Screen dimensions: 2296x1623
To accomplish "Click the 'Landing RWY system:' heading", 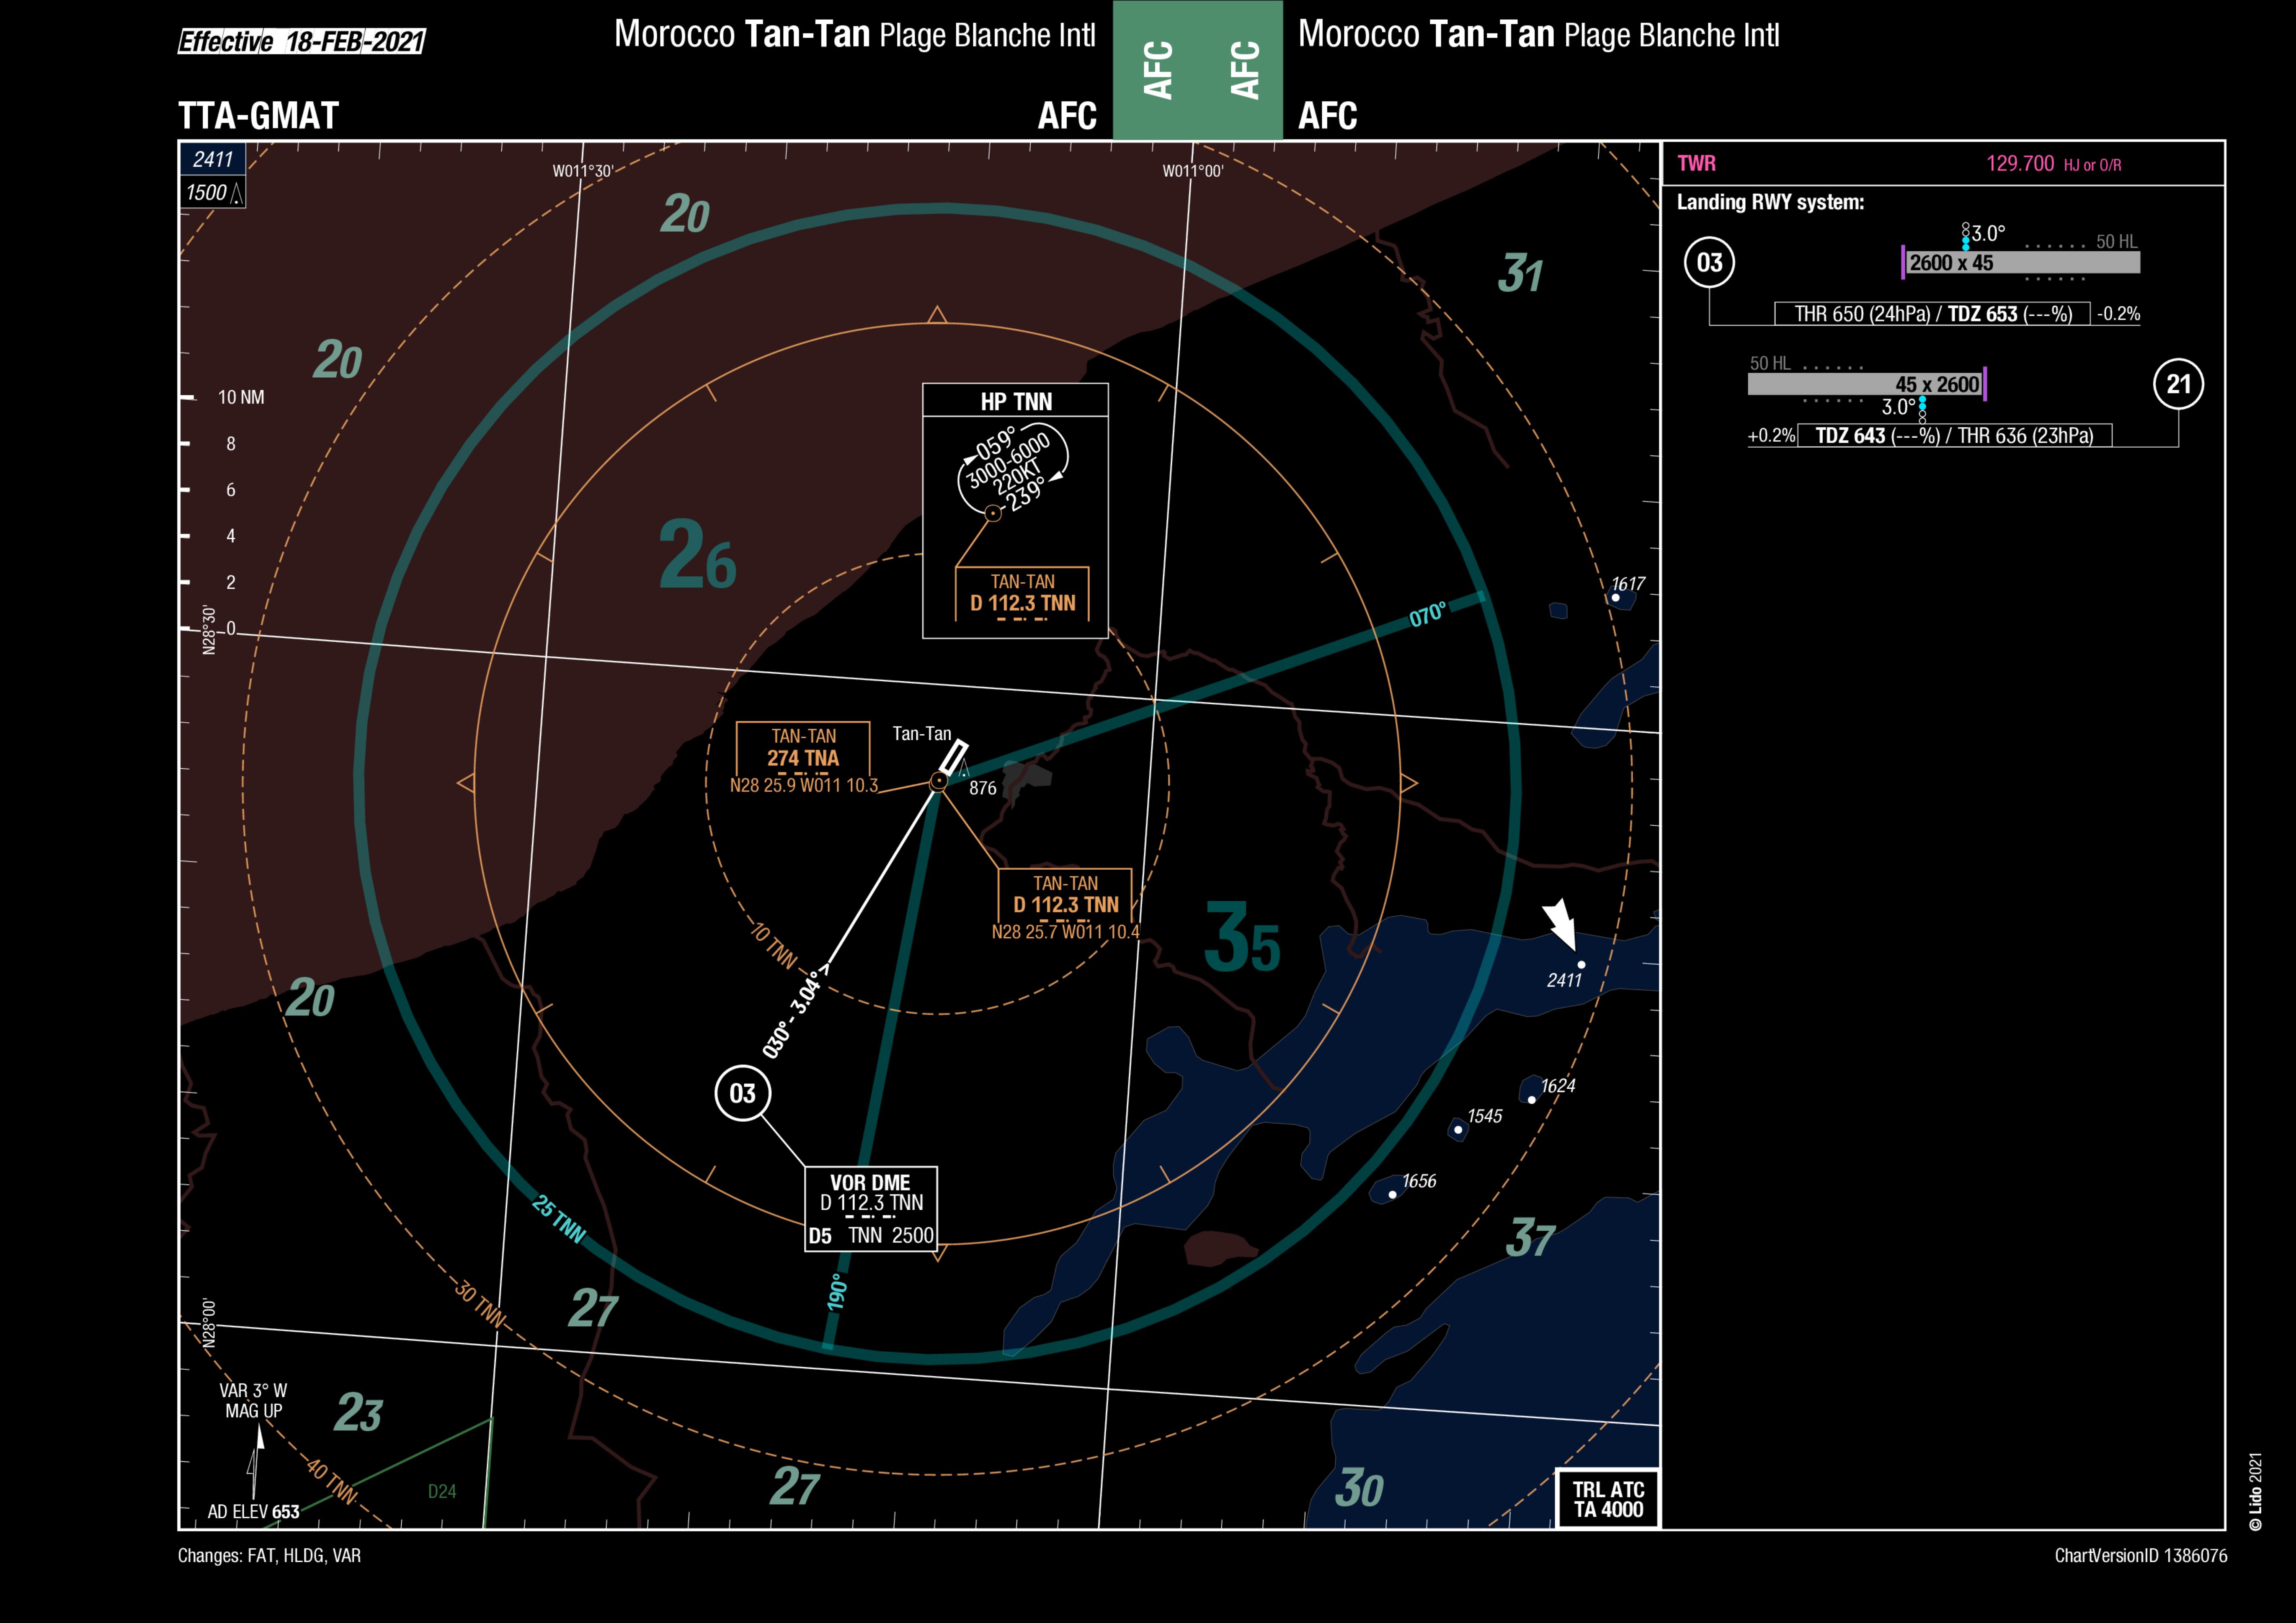I will (x=1770, y=202).
